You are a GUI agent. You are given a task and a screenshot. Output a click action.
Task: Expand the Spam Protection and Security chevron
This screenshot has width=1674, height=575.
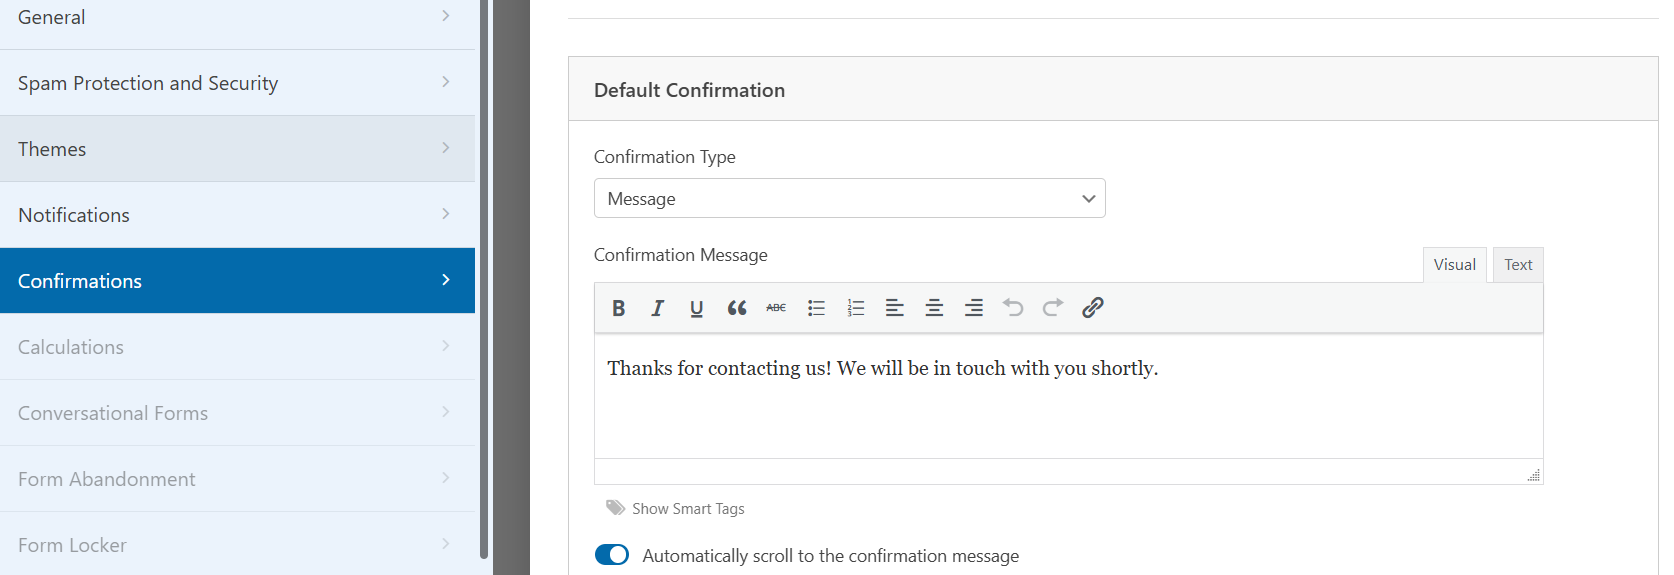[446, 82]
